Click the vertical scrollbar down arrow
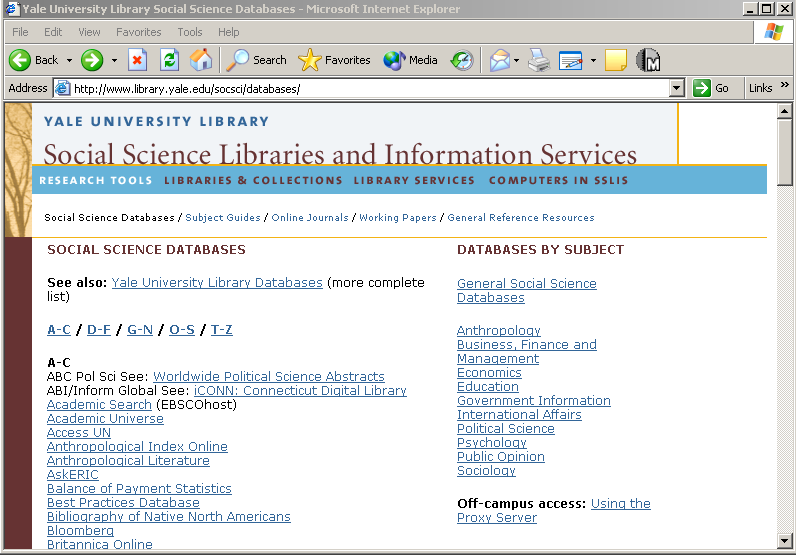The image size is (796, 555). pyautogui.click(x=785, y=540)
